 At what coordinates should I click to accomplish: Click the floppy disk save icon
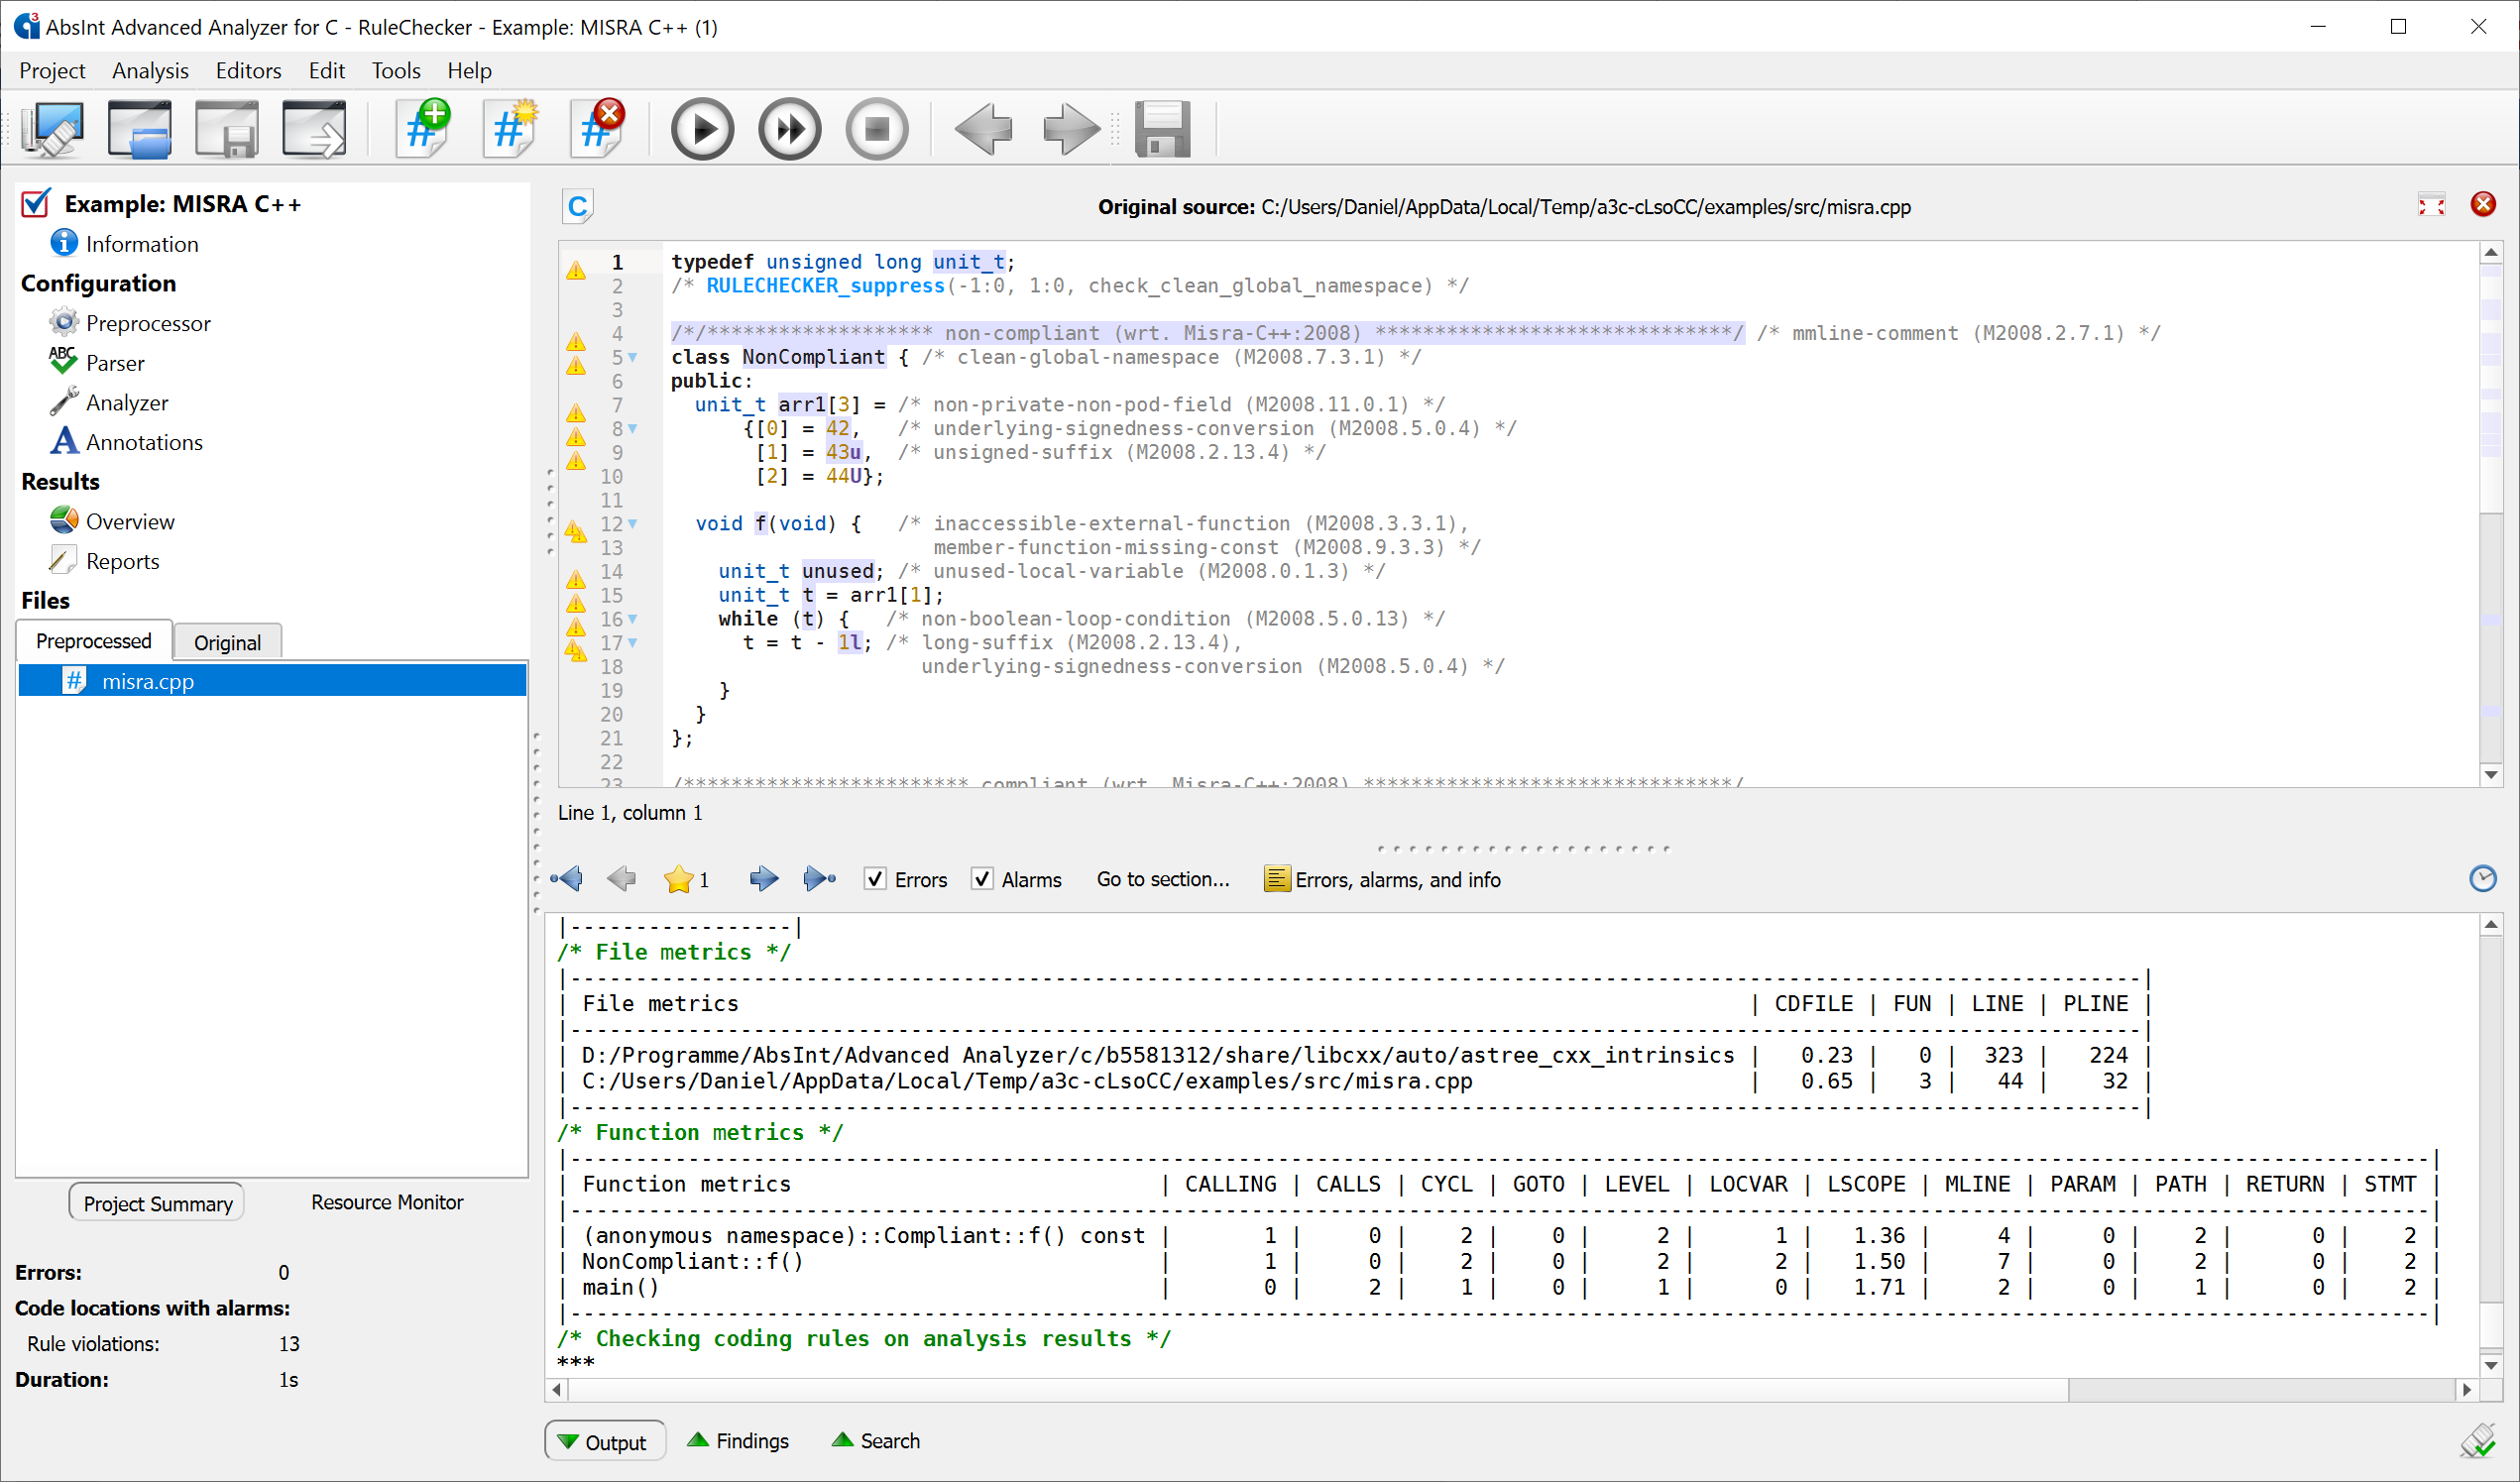(x=1162, y=129)
